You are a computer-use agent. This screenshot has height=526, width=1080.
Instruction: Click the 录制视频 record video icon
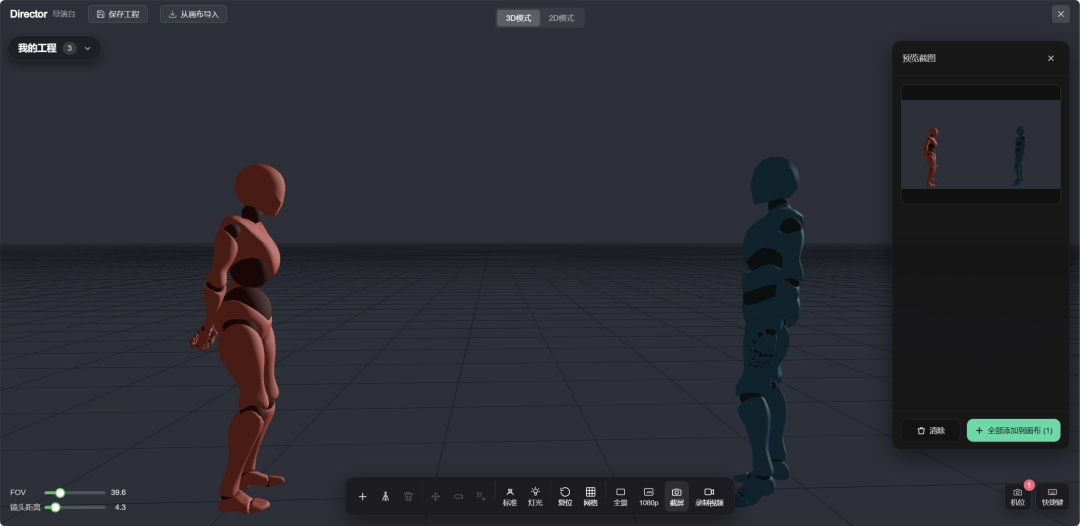tap(709, 496)
